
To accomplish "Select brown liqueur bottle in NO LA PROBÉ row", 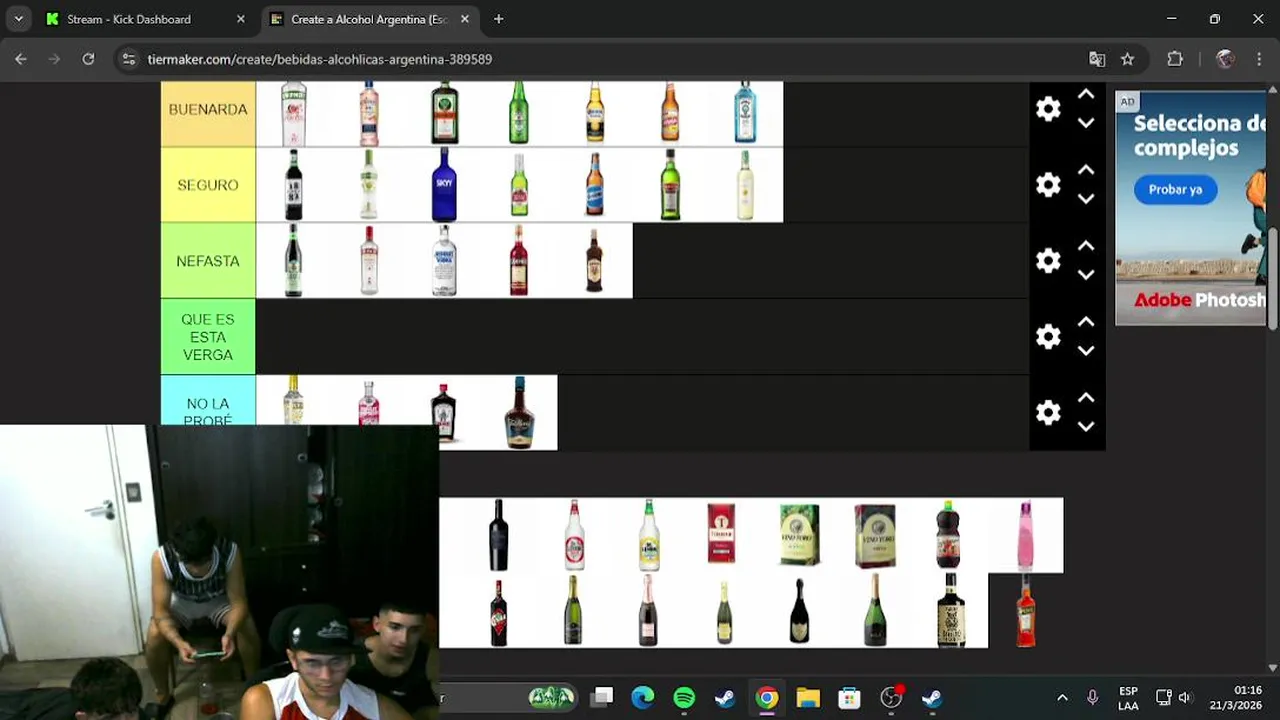I will click(x=519, y=412).
